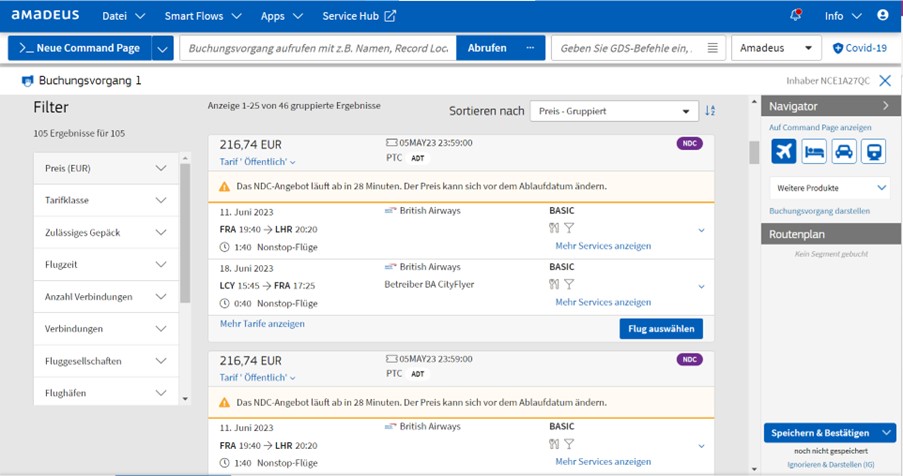This screenshot has height=476, width=903.
Task: Open the rail/train icon in Navigator
Action: click(874, 152)
